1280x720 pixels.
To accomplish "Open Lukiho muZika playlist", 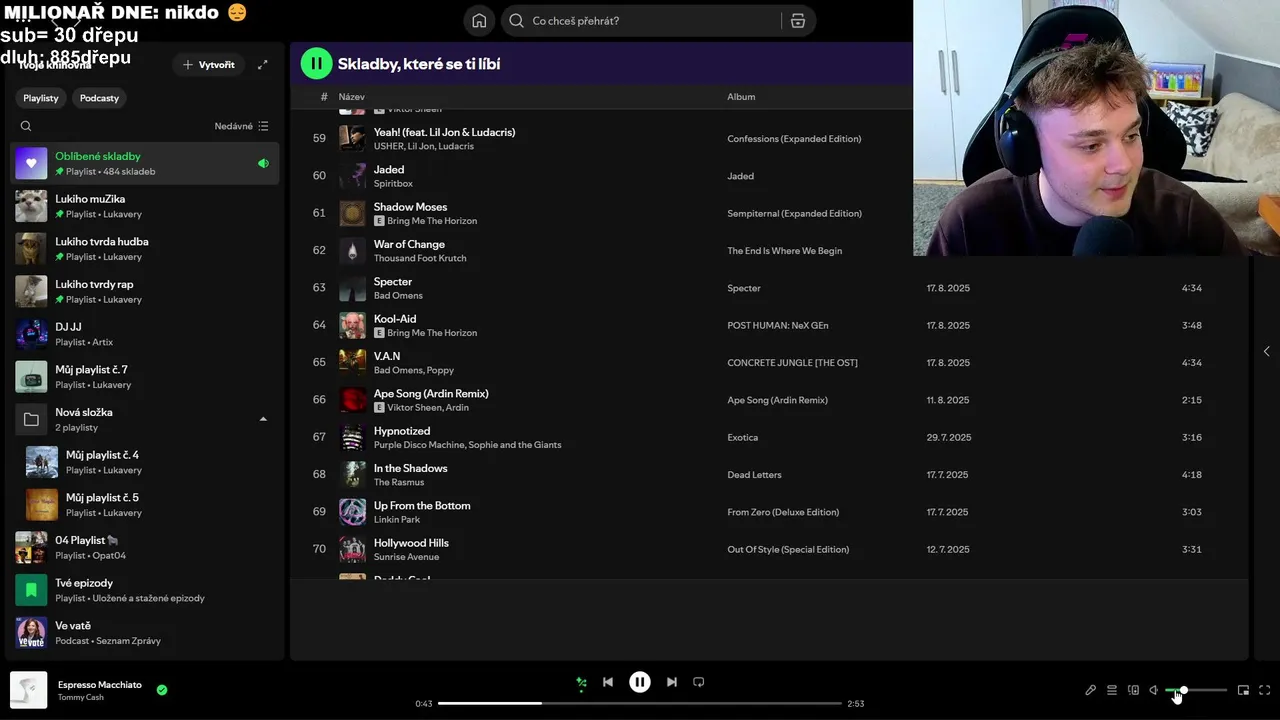I will coord(145,206).
